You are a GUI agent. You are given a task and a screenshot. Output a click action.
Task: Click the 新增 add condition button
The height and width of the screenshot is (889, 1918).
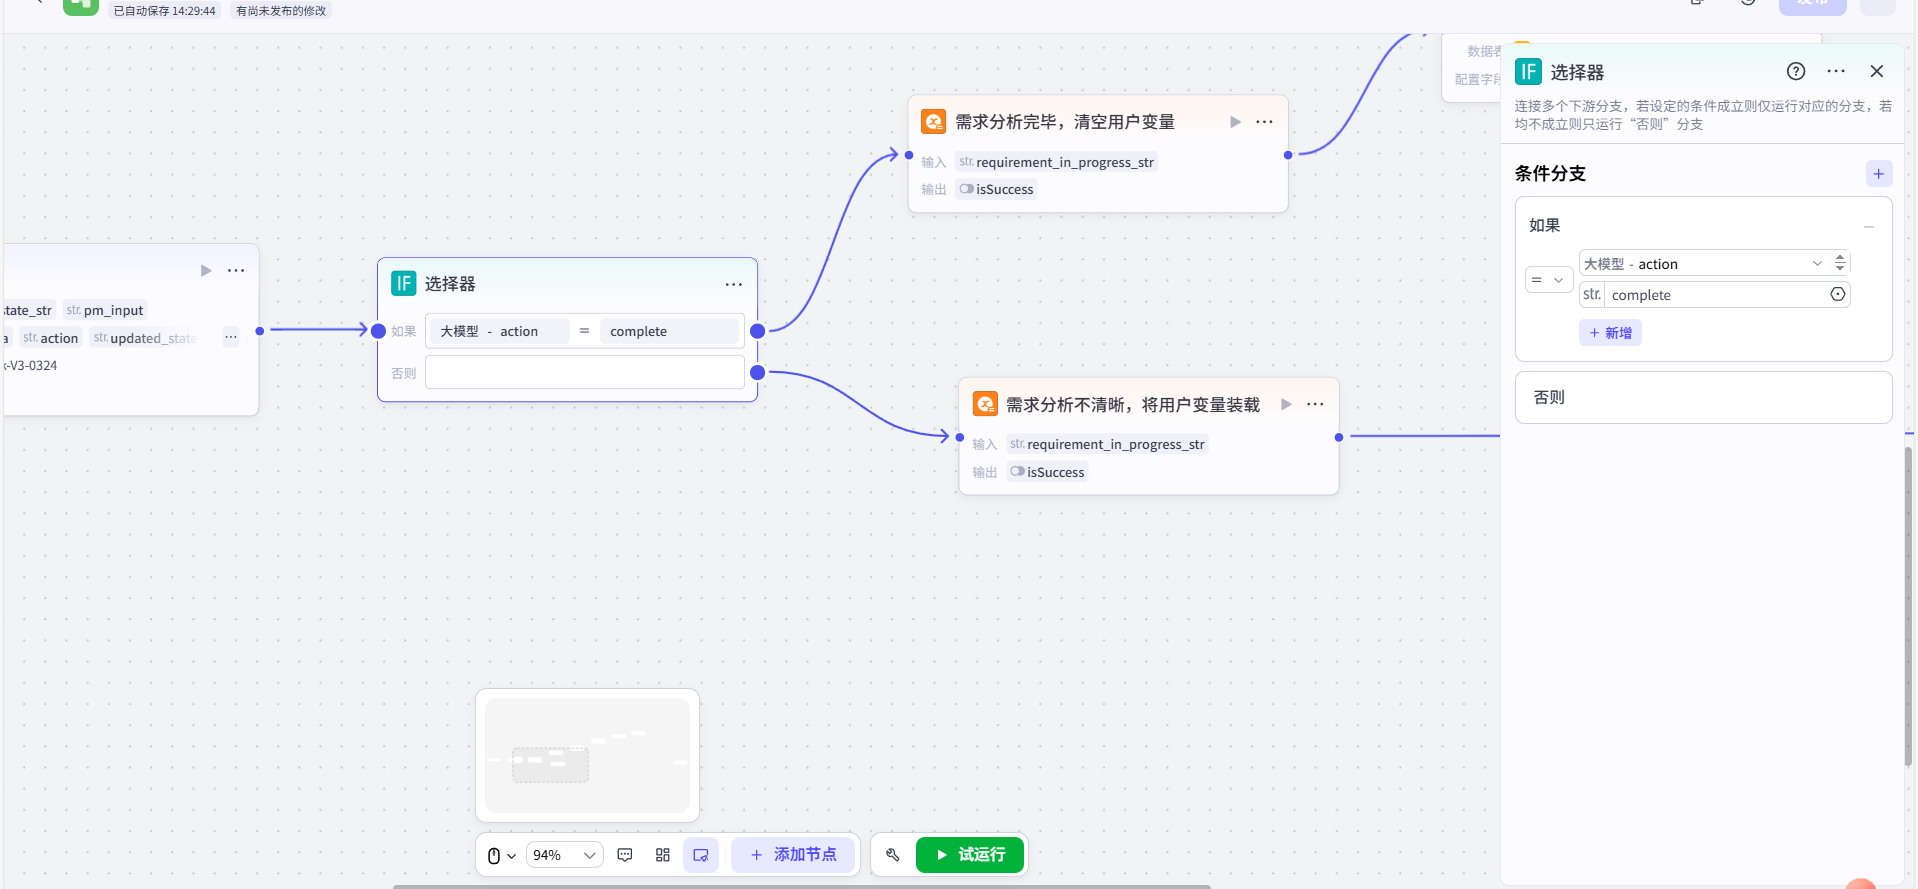coord(1610,333)
